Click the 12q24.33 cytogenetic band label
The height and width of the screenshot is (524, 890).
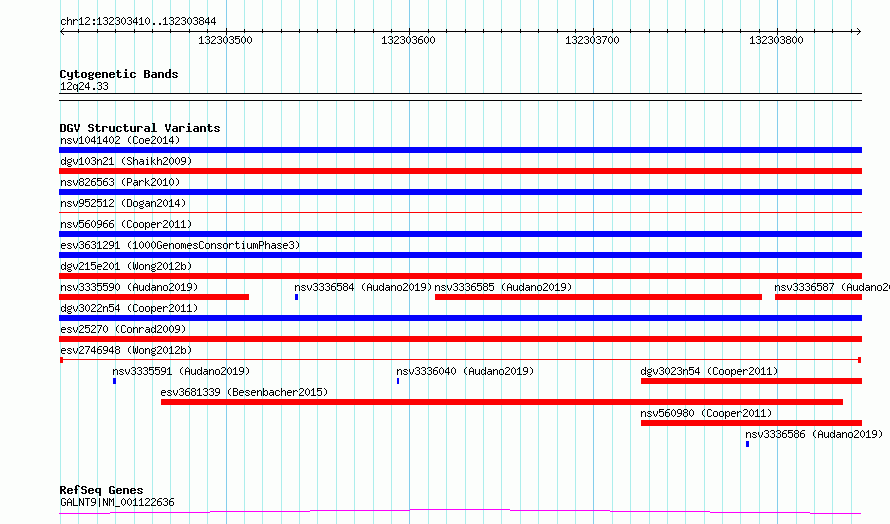(84, 86)
